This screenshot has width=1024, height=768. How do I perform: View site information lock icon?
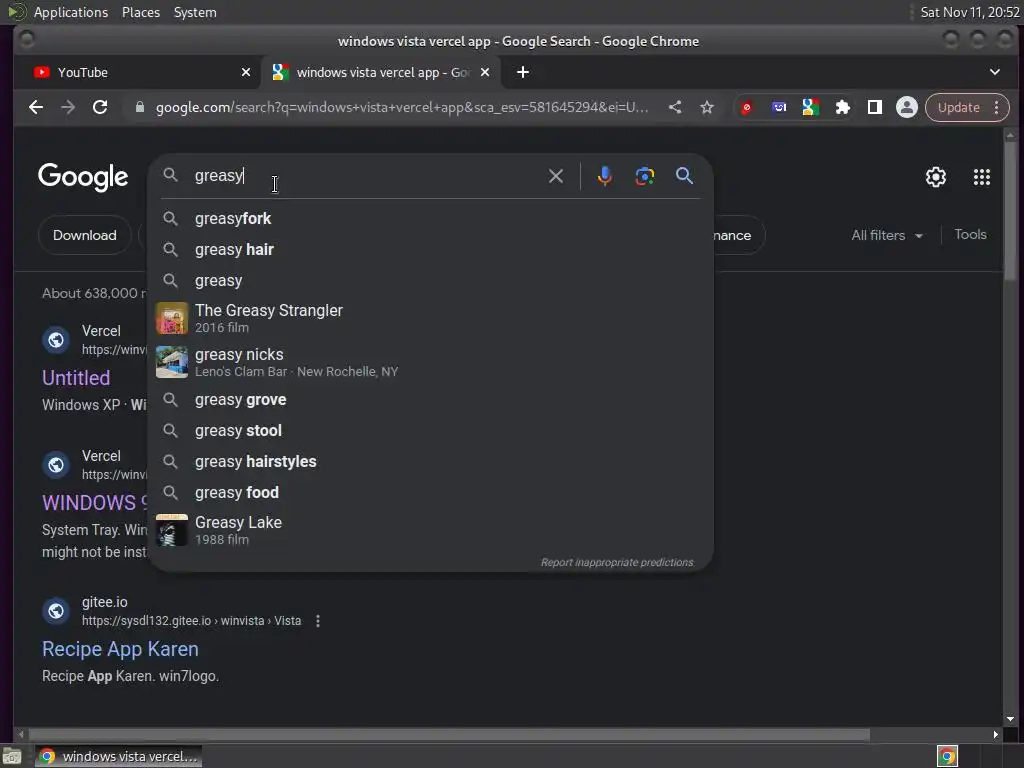(x=140, y=107)
